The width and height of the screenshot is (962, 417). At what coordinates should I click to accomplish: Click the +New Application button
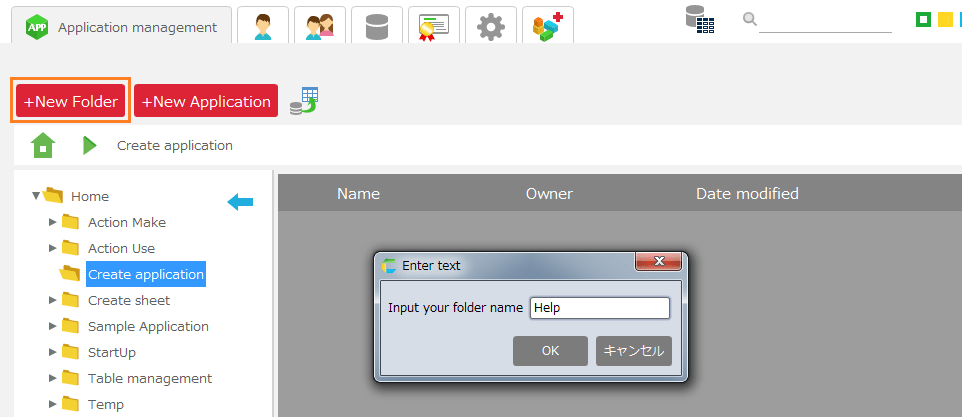[x=206, y=101]
